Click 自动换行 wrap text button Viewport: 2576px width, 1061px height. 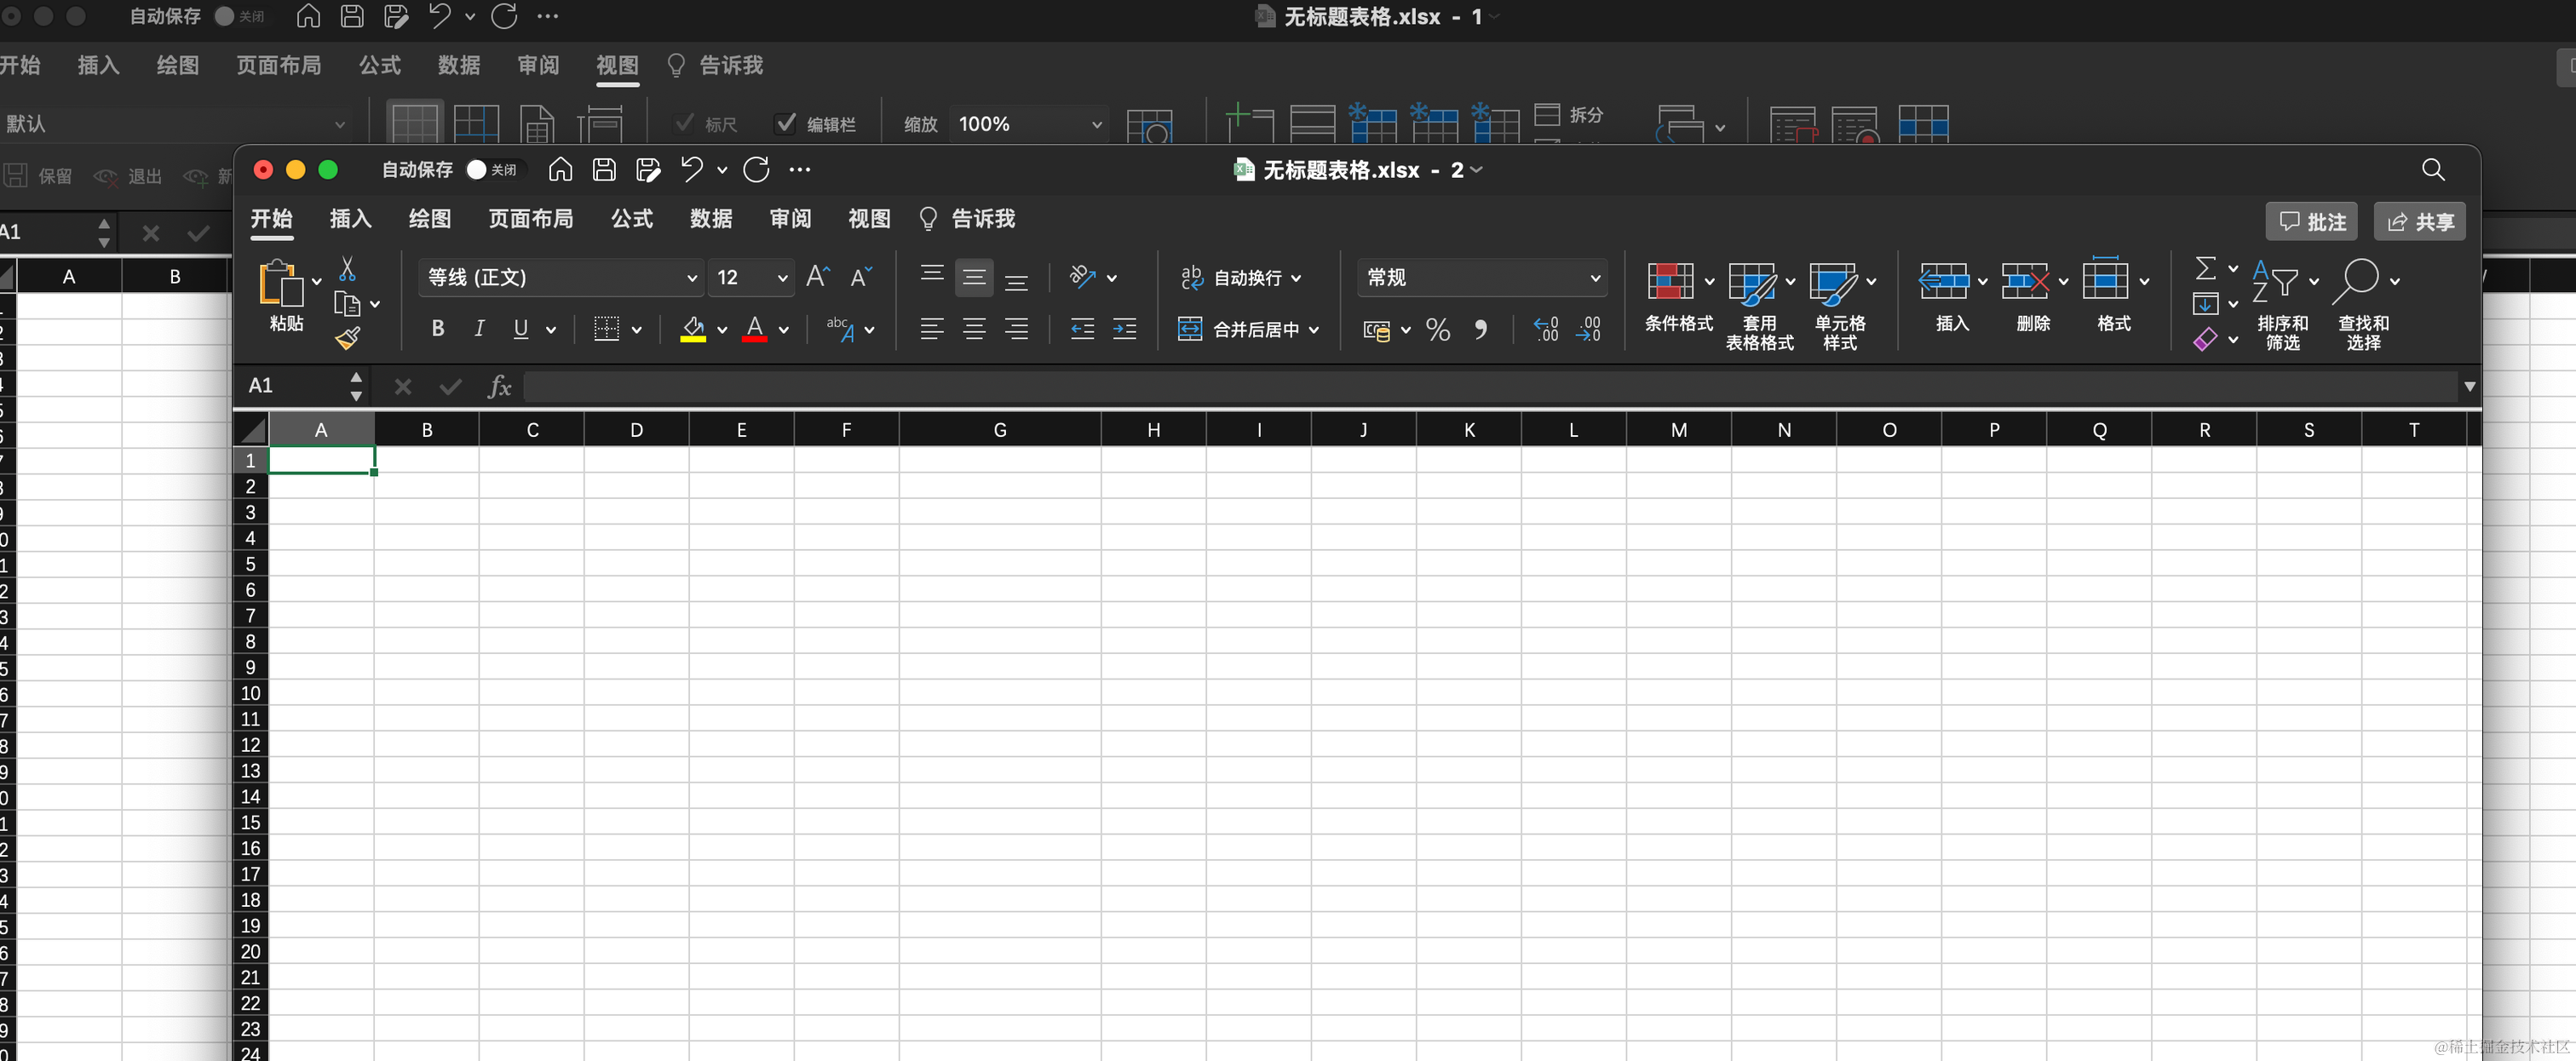(x=1240, y=278)
